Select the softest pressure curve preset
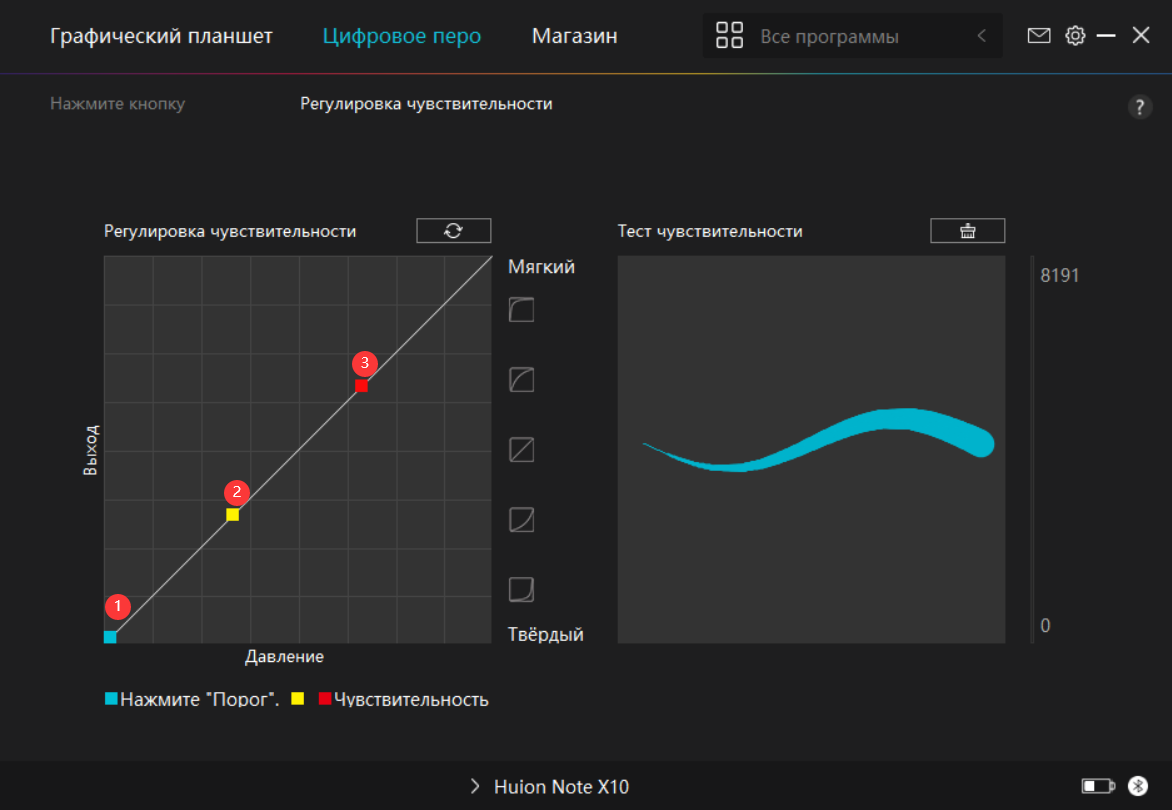 coord(521,310)
